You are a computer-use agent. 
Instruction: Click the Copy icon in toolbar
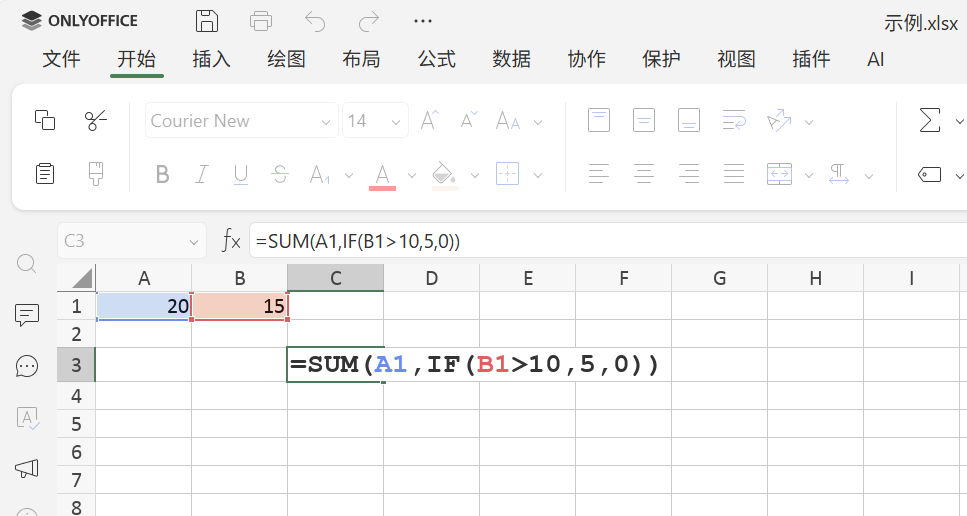(45, 121)
